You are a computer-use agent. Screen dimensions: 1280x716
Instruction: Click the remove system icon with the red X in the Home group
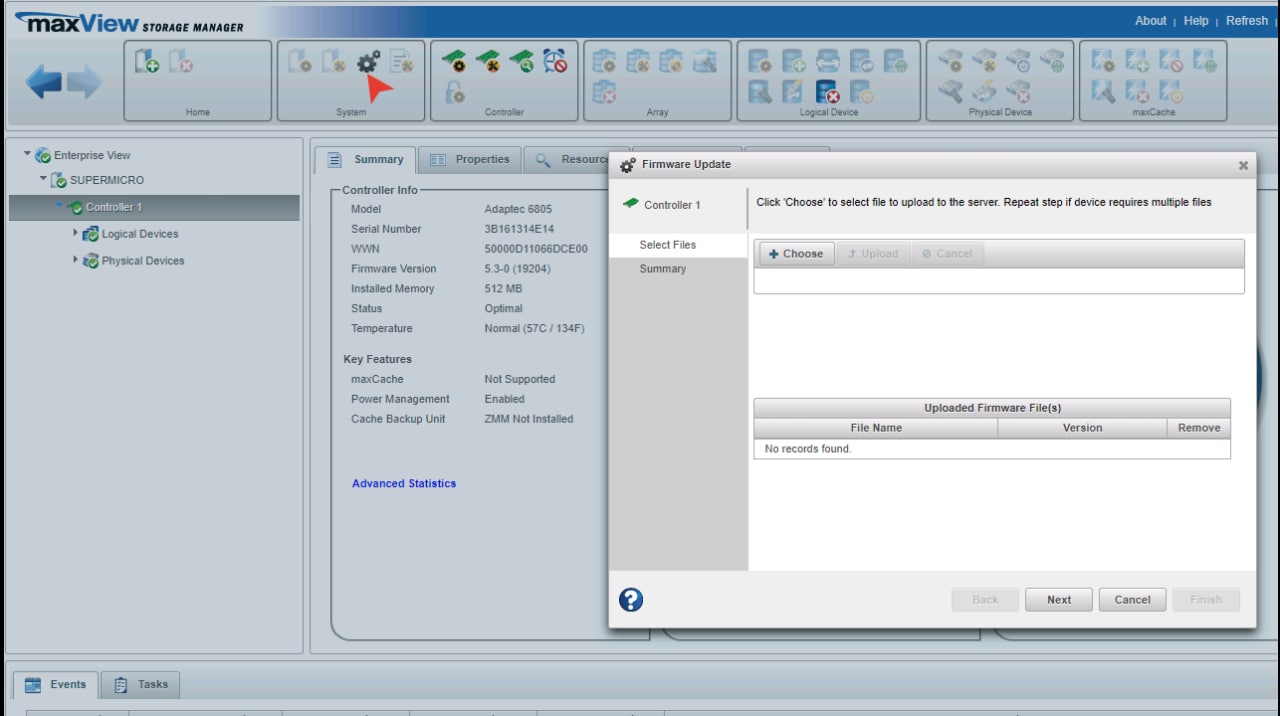181,62
